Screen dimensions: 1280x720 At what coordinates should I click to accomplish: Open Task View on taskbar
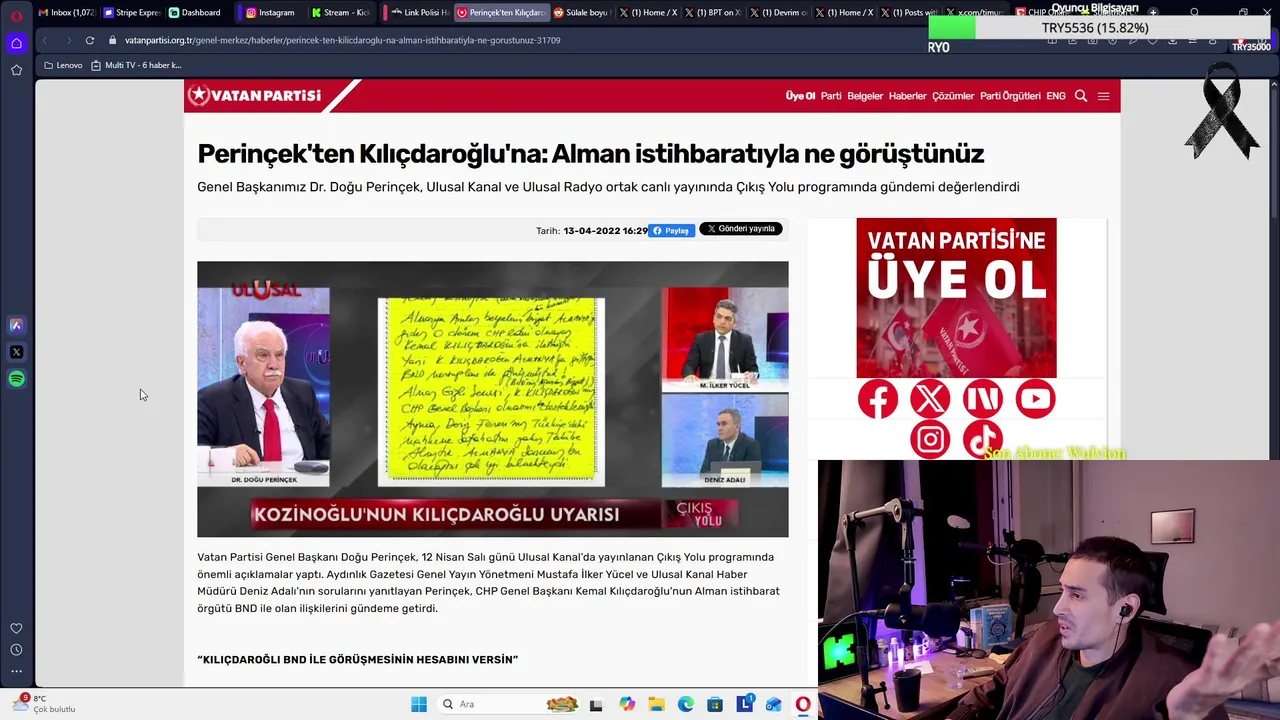pos(596,704)
